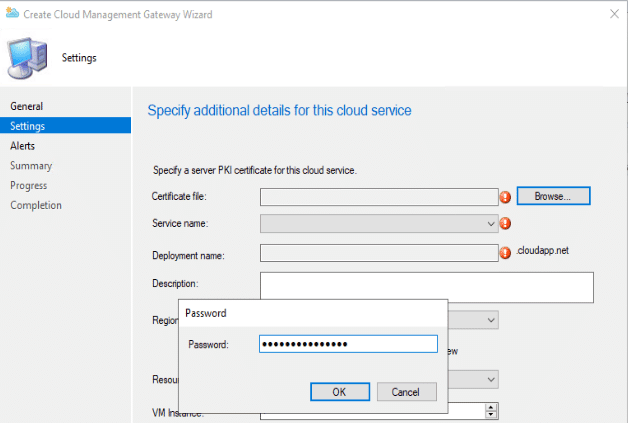Open the General page in sidebar
This screenshot has height=423, width=628.
click(26, 106)
